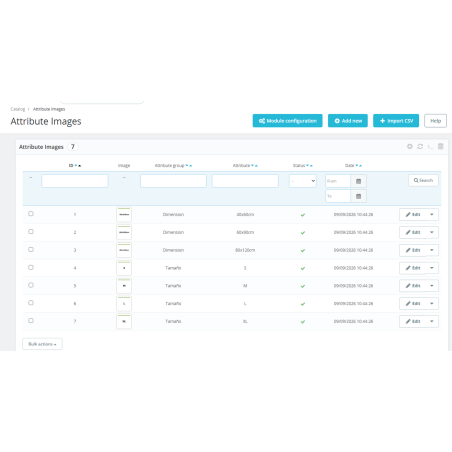This screenshot has width=452, height=452.
Task: Go to the Catalog breadcrumb
Action: (x=18, y=109)
